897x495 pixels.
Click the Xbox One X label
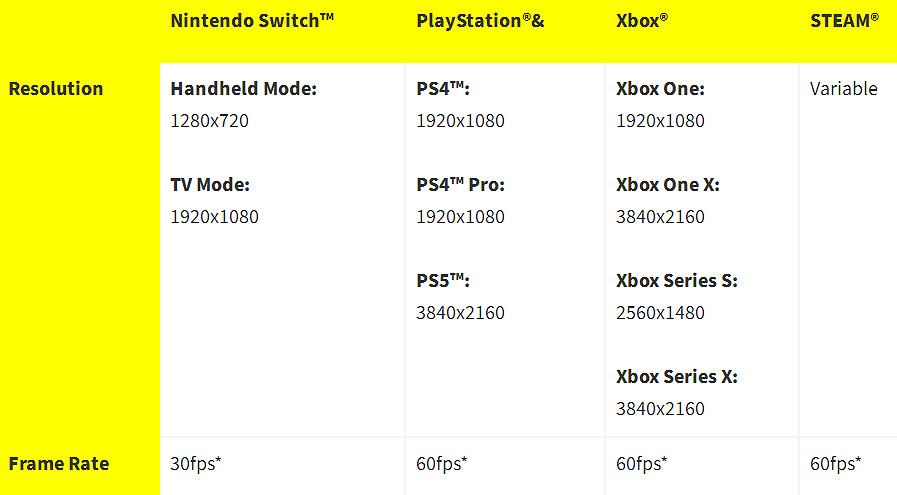point(668,185)
